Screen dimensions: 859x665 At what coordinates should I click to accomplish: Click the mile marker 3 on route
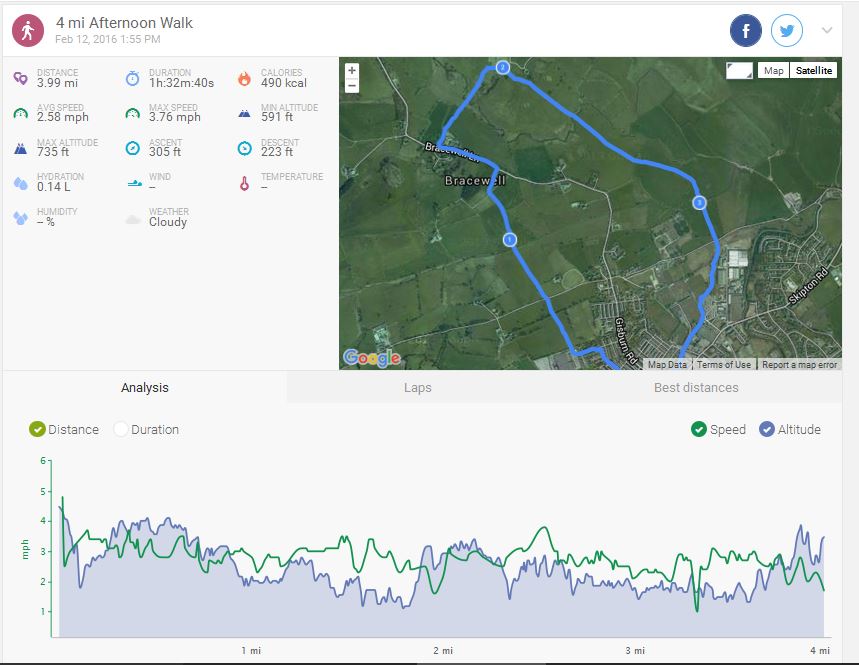[699, 203]
